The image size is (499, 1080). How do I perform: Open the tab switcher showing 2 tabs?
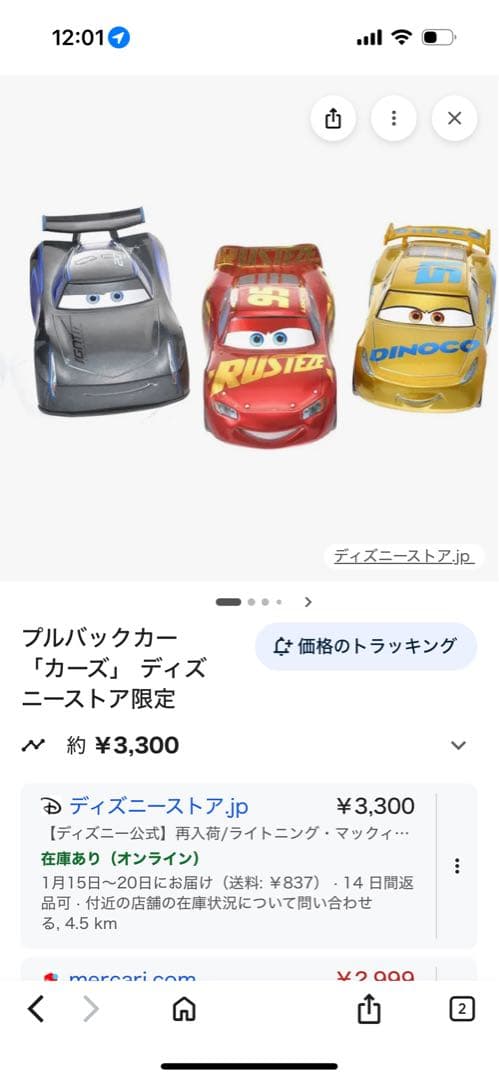pyautogui.click(x=462, y=1010)
